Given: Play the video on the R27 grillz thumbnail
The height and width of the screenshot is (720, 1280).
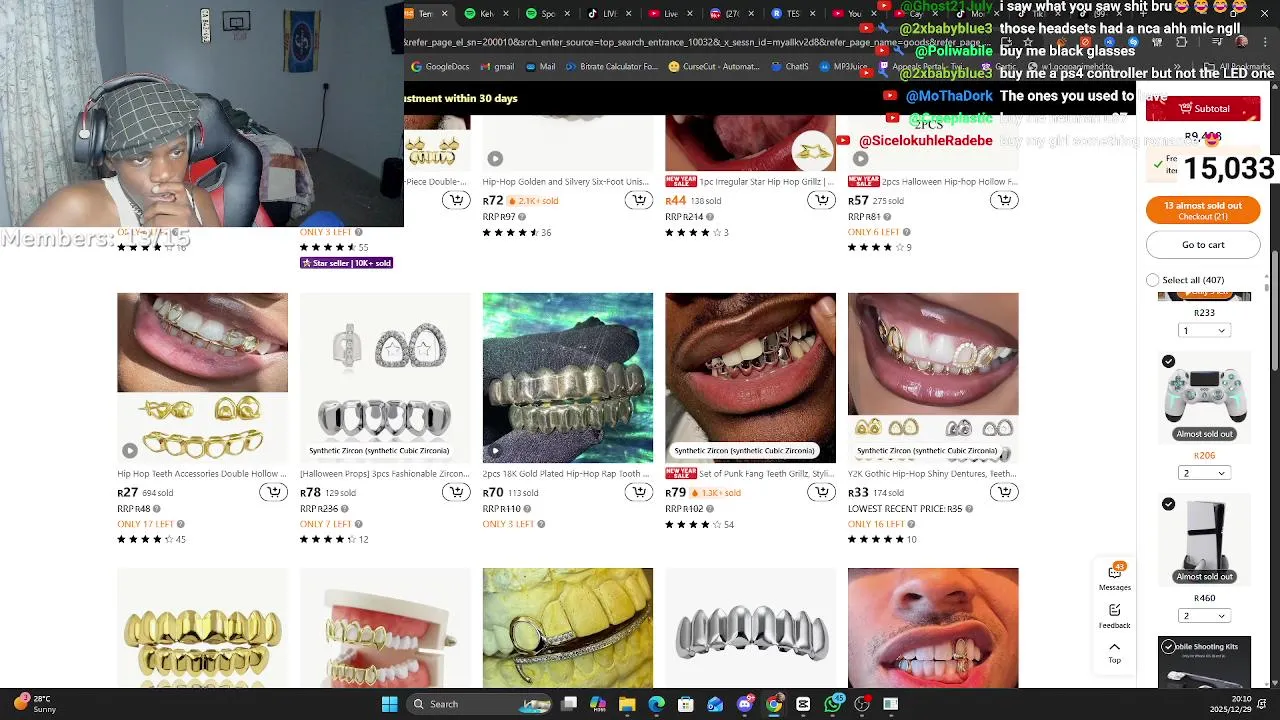Looking at the screenshot, I should (x=130, y=450).
